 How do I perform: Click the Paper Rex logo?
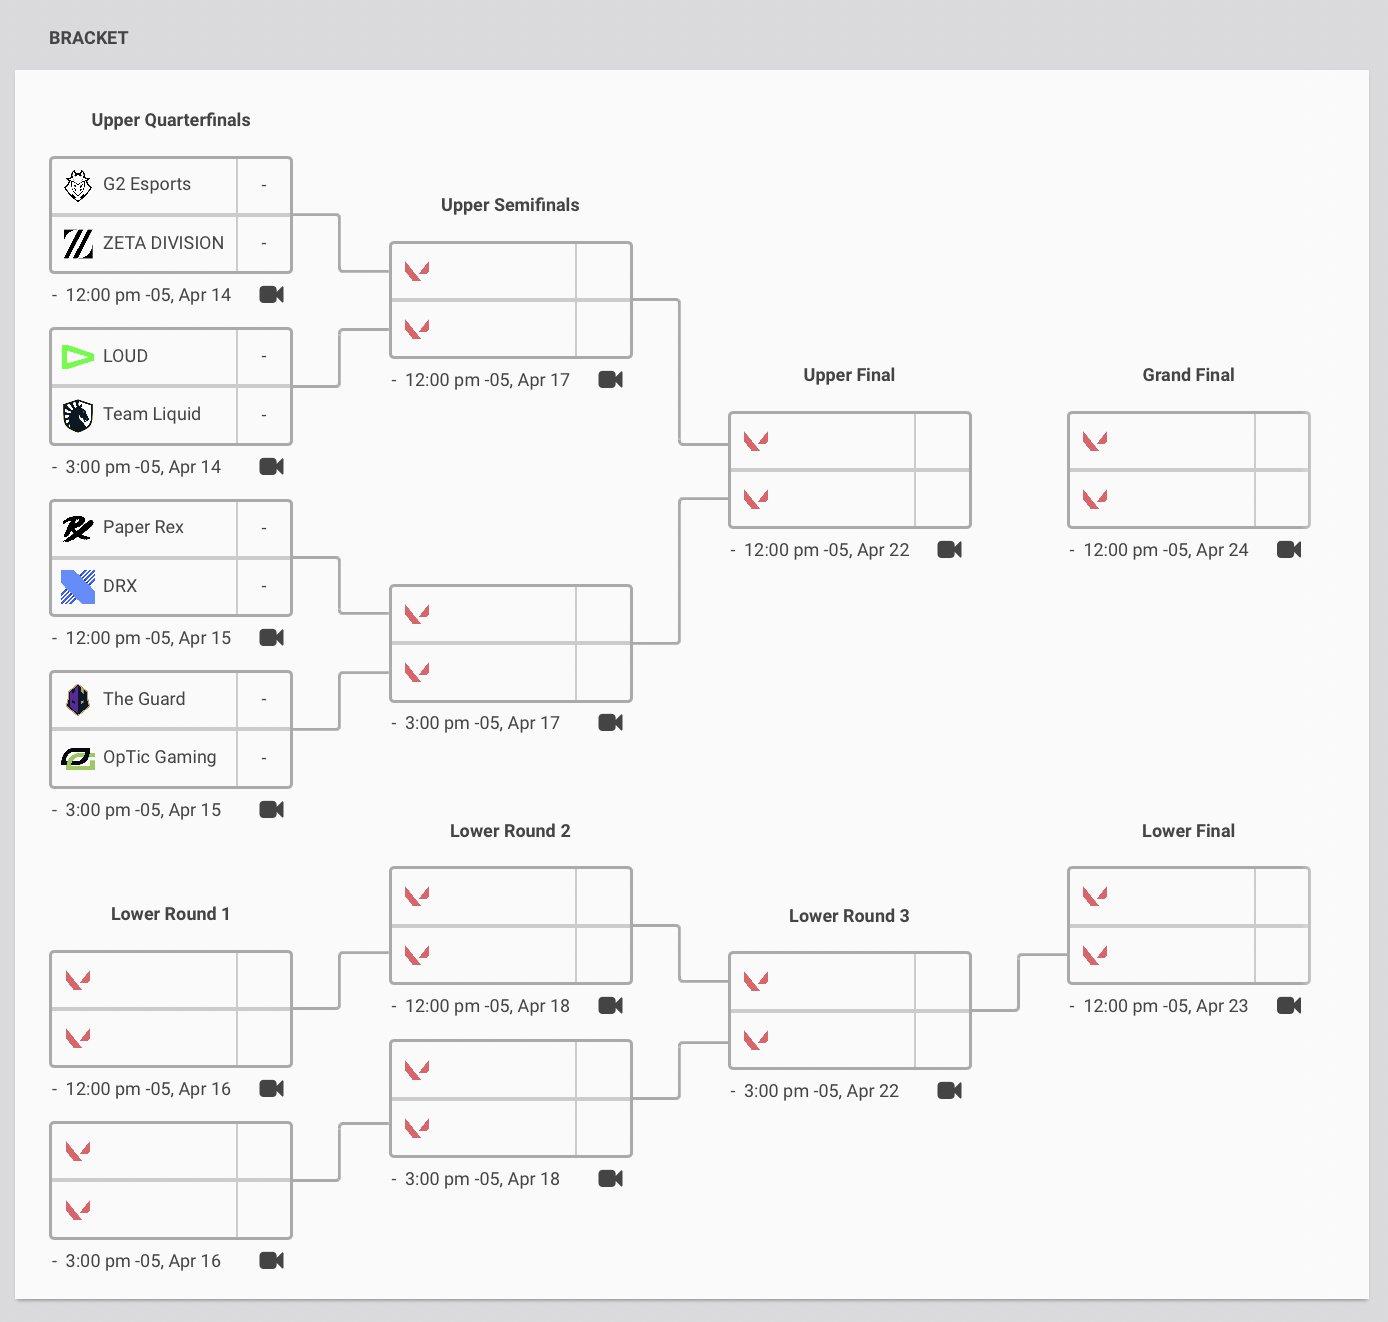[x=78, y=528]
